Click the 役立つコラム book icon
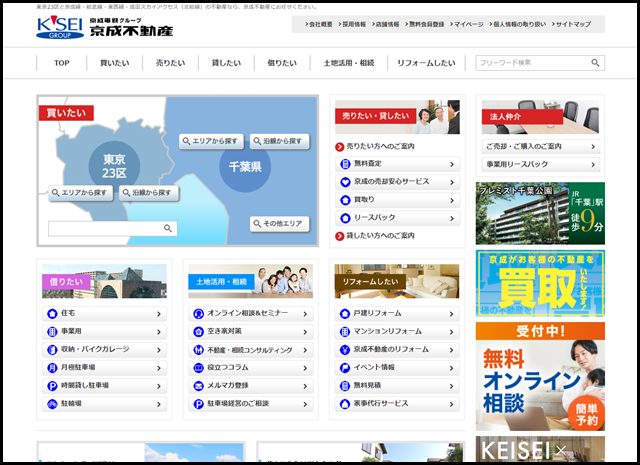This screenshot has width=640, height=465. point(198,367)
